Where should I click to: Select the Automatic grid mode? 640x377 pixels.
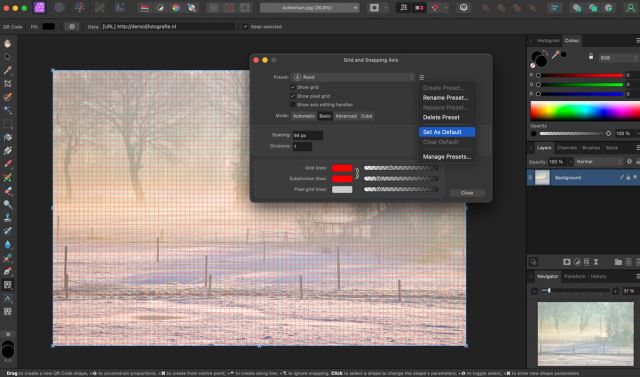[x=304, y=116]
